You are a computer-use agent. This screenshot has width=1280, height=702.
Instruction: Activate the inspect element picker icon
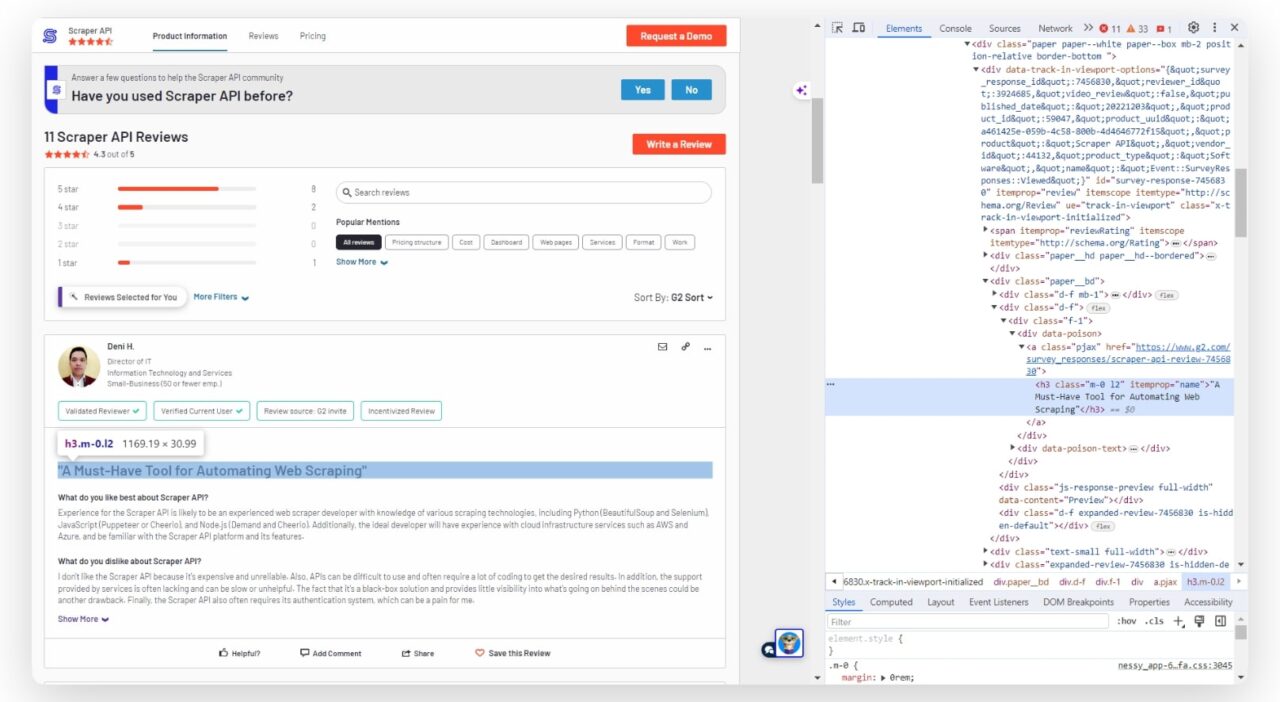pos(838,28)
